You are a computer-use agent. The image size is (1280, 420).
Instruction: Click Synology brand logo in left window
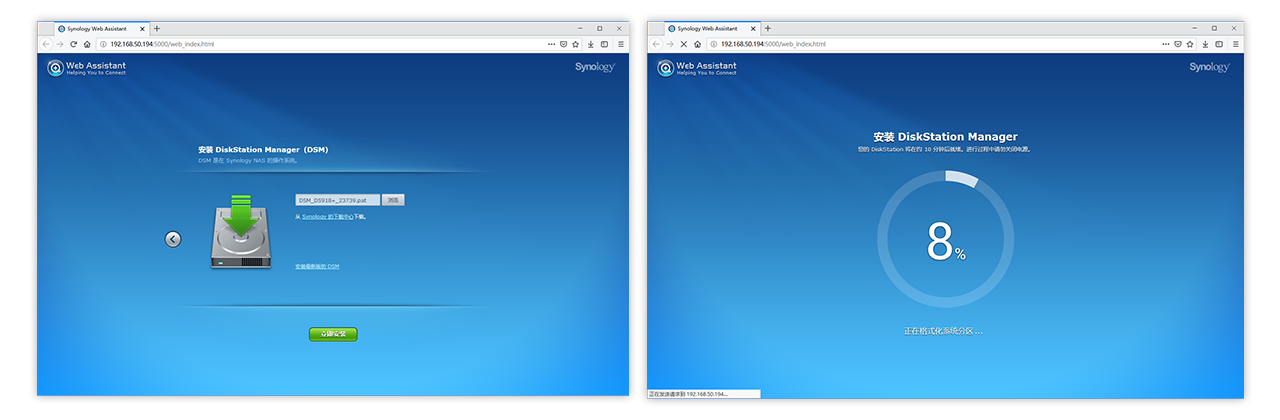596,67
